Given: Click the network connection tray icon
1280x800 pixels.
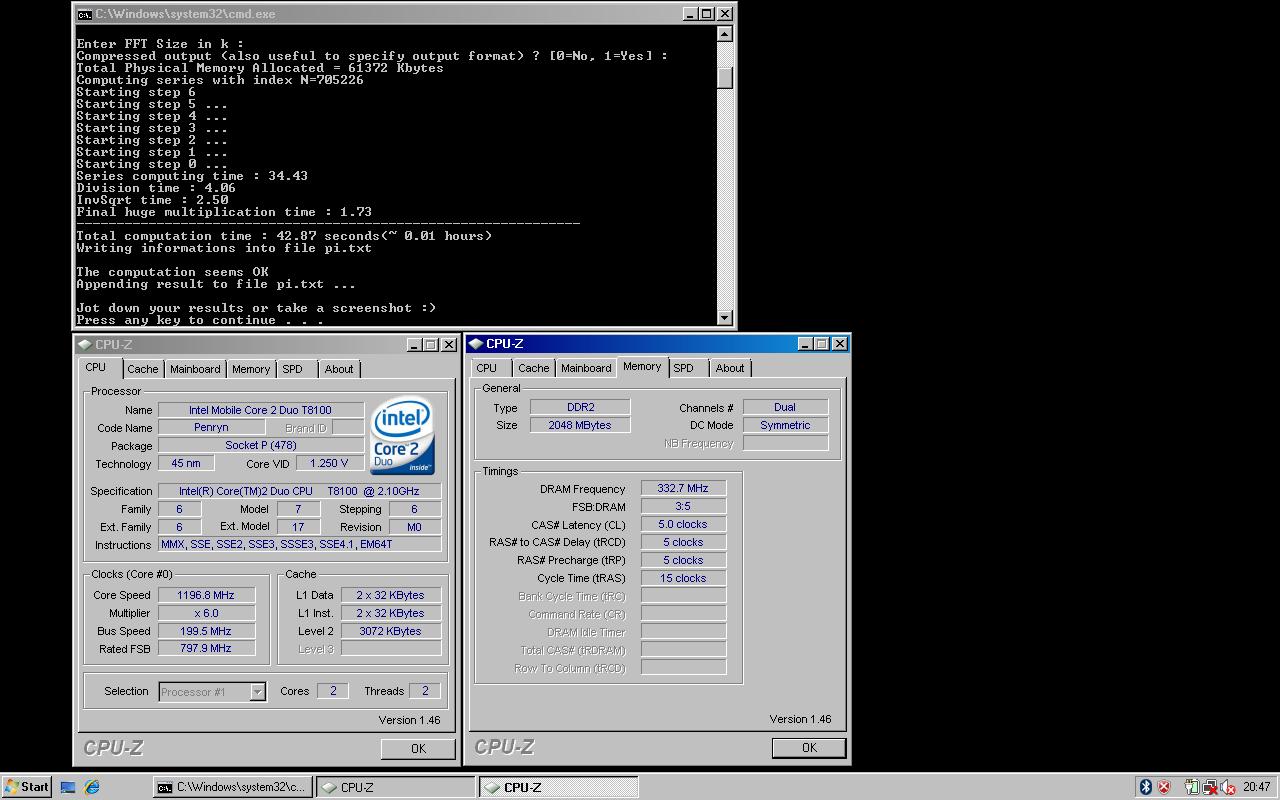Looking at the screenshot, I should pyautogui.click(x=1210, y=787).
